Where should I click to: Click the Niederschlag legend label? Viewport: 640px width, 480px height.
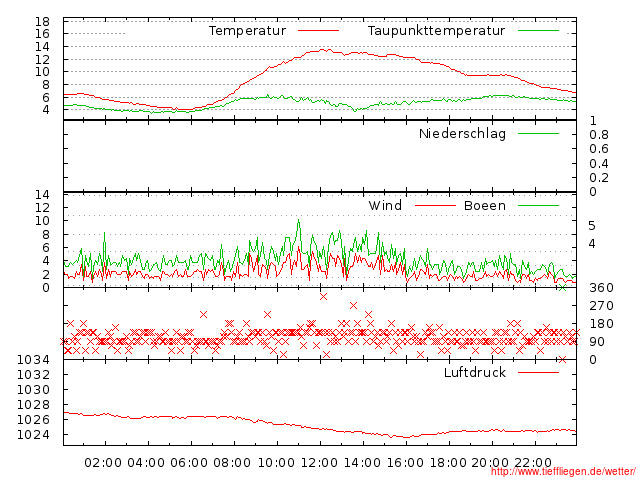[462, 134]
